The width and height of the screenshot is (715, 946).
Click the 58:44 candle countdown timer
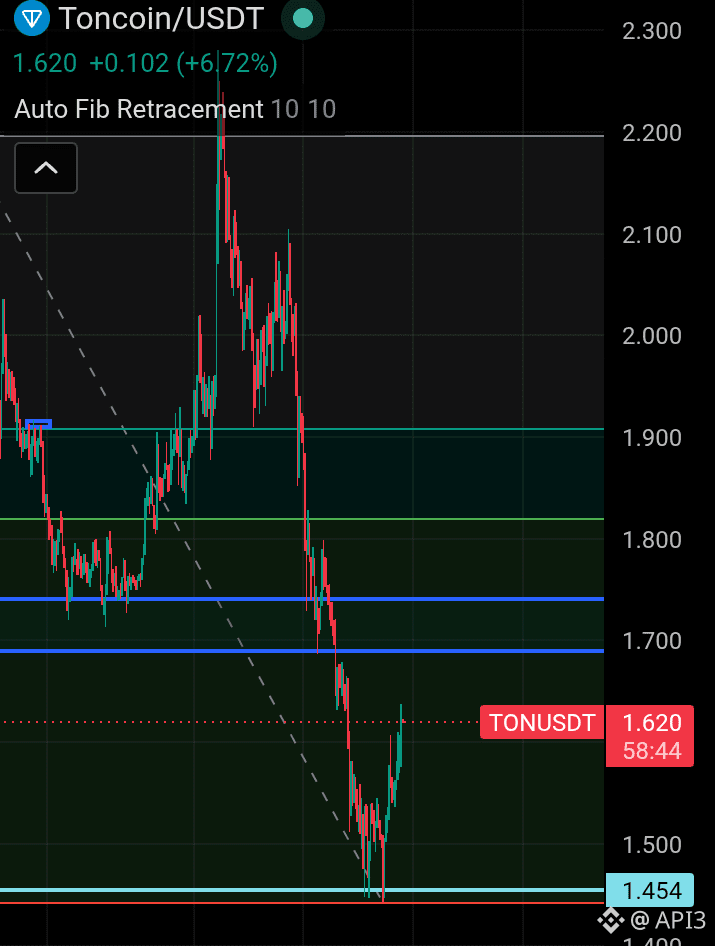coord(652,751)
